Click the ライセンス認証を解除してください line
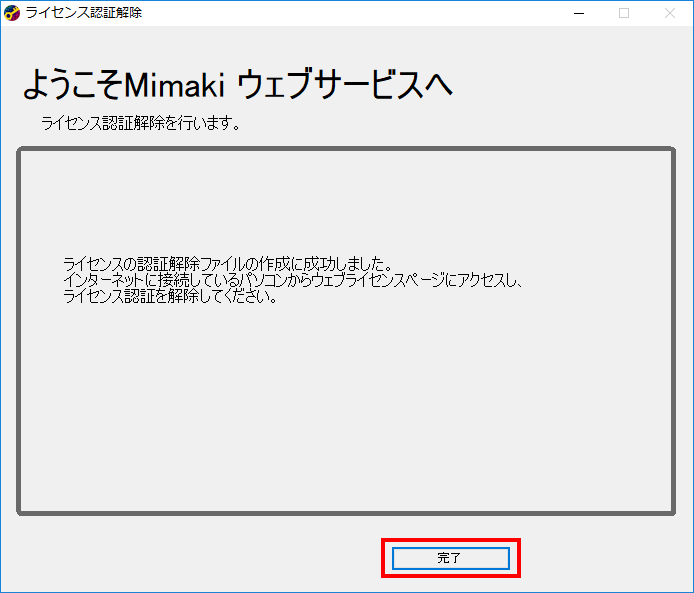This screenshot has width=694, height=593. point(170,298)
